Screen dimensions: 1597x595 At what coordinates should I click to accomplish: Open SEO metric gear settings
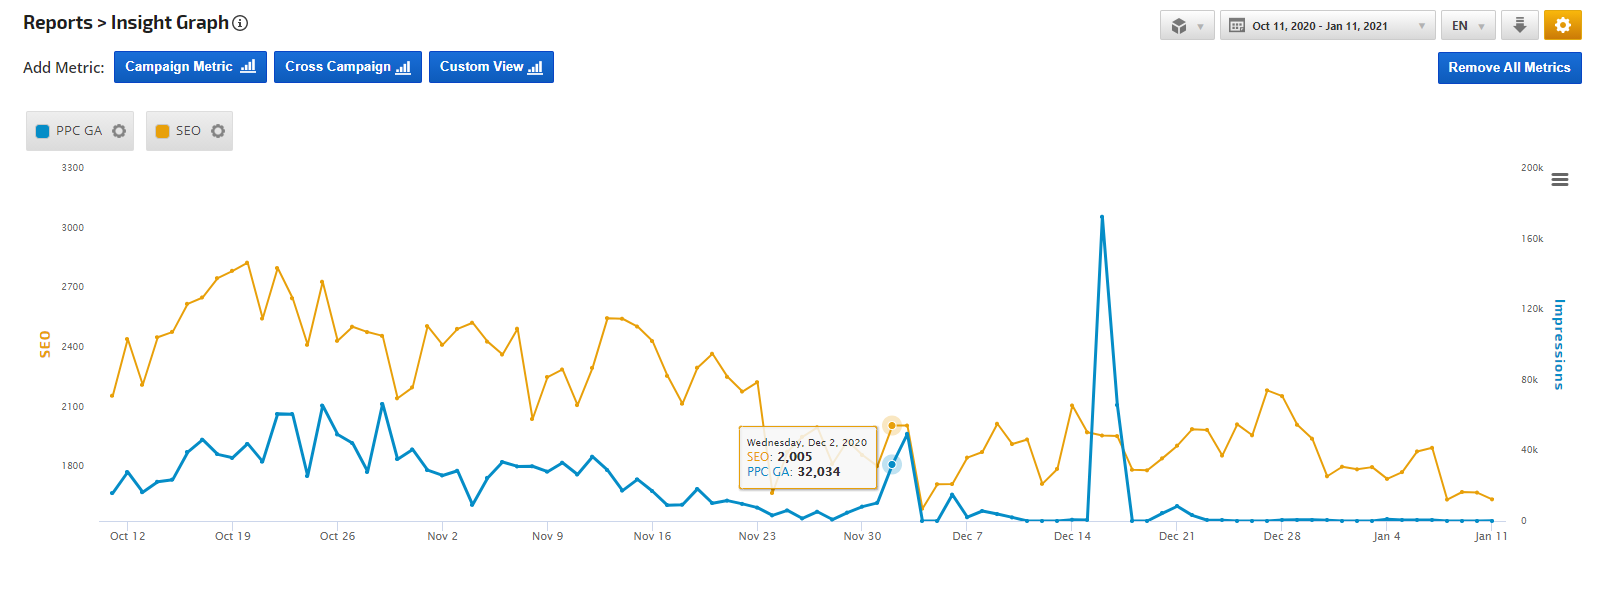point(218,131)
